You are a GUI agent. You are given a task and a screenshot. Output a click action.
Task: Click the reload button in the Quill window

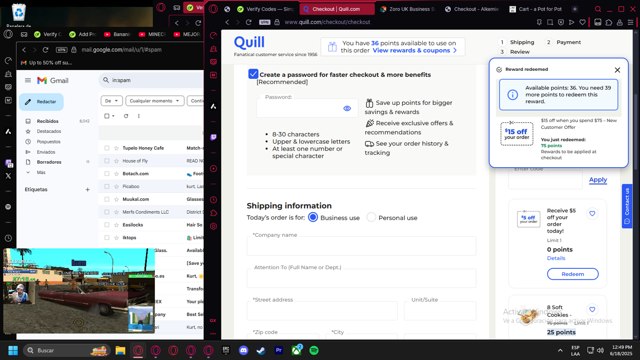click(x=248, y=22)
